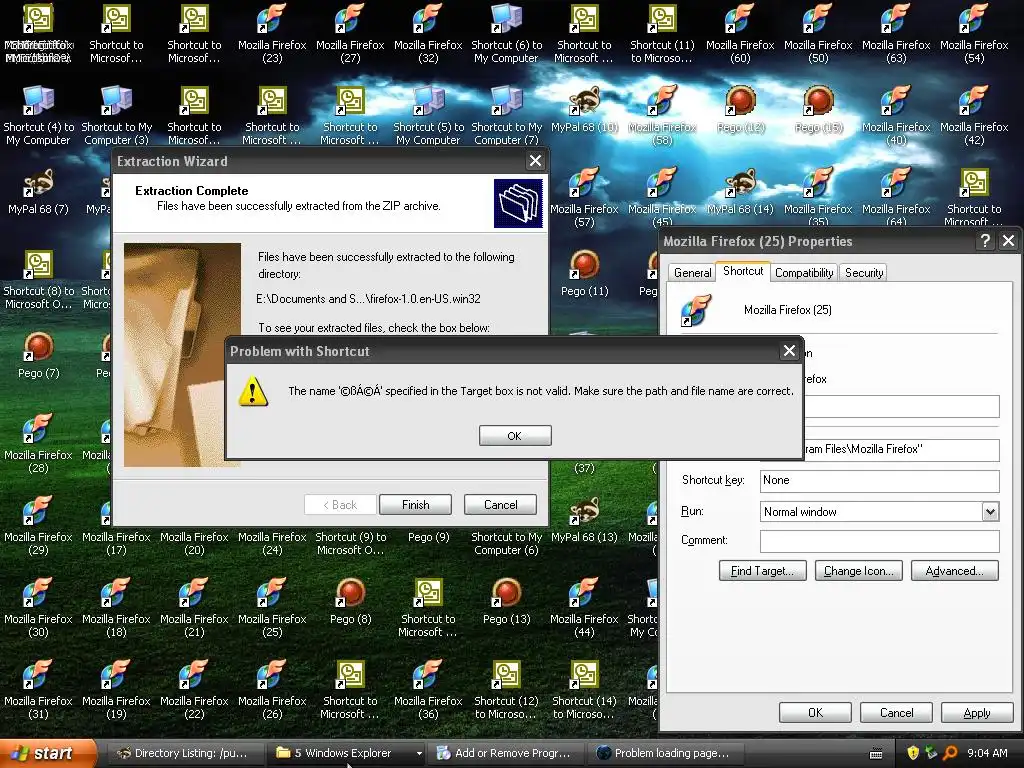
Task: Select Mozilla Firefox (28) desktop icon
Action: click(39, 444)
